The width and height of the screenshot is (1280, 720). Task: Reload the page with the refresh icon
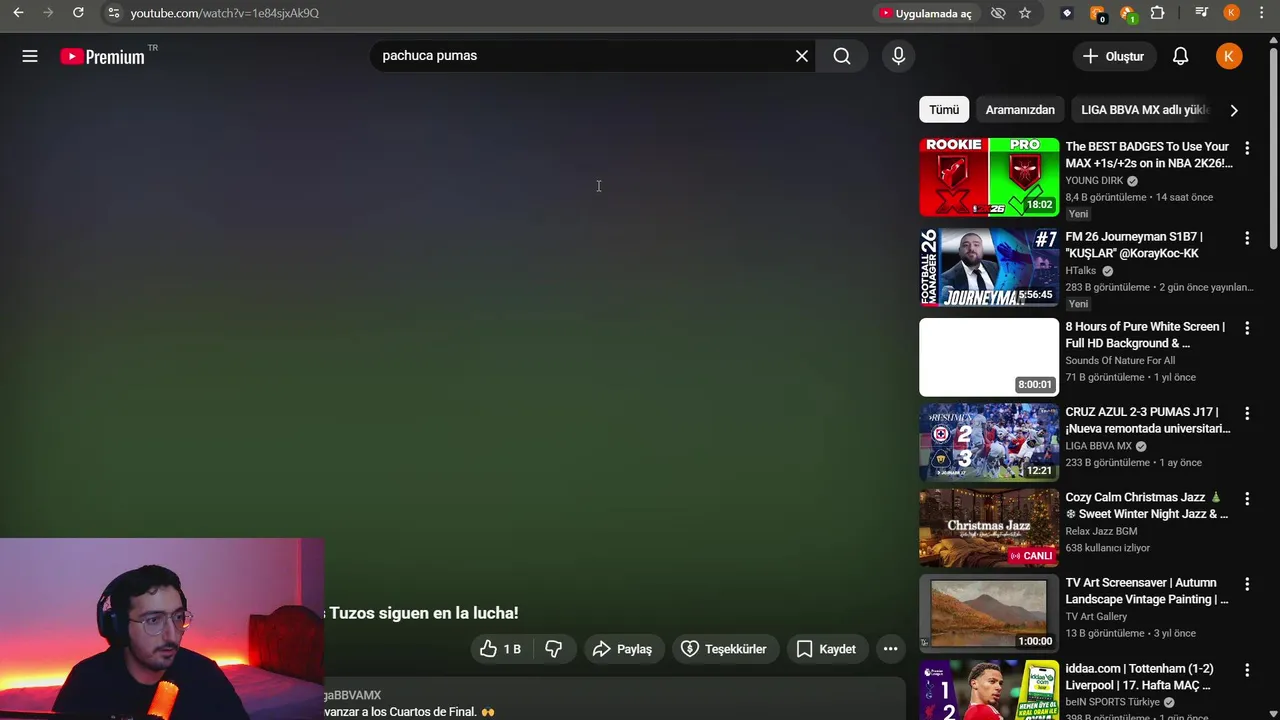point(78,13)
